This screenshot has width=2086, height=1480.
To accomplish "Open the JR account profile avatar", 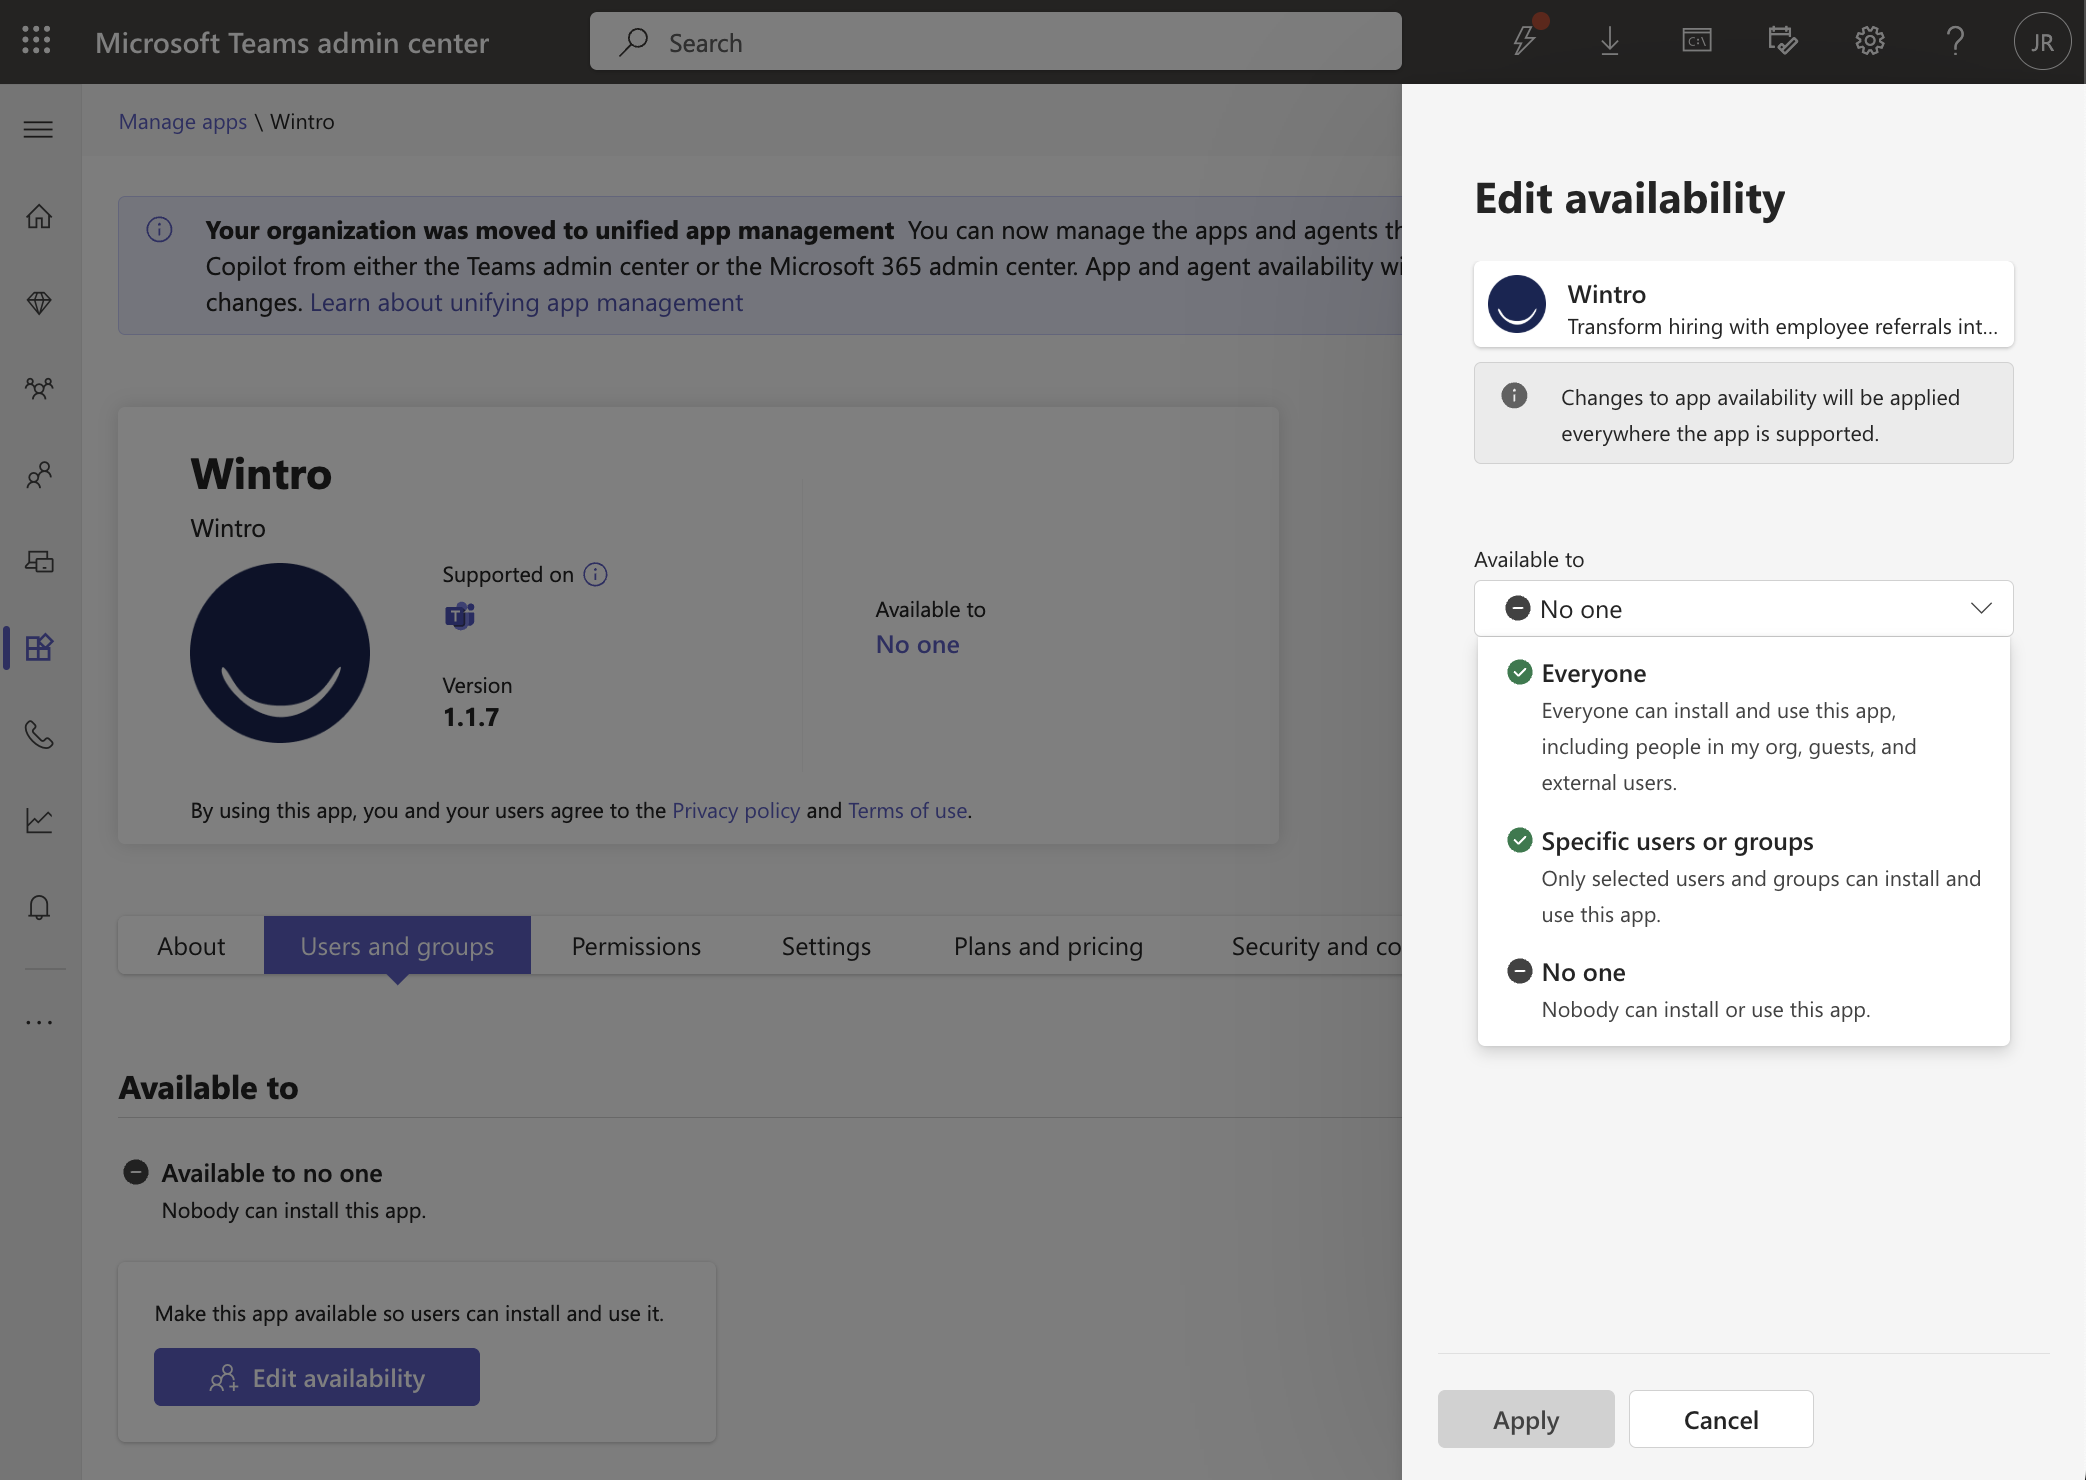I will click(x=2042, y=41).
